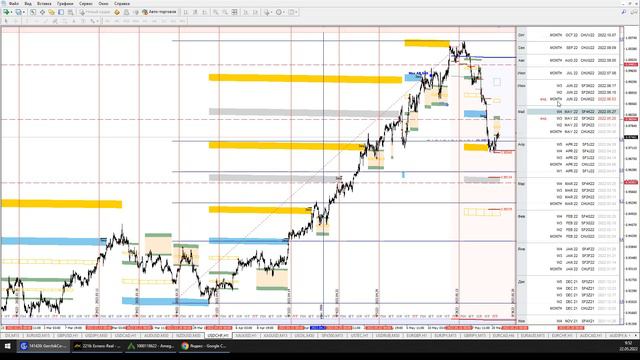Click the Апр month label

[x=521, y=144]
